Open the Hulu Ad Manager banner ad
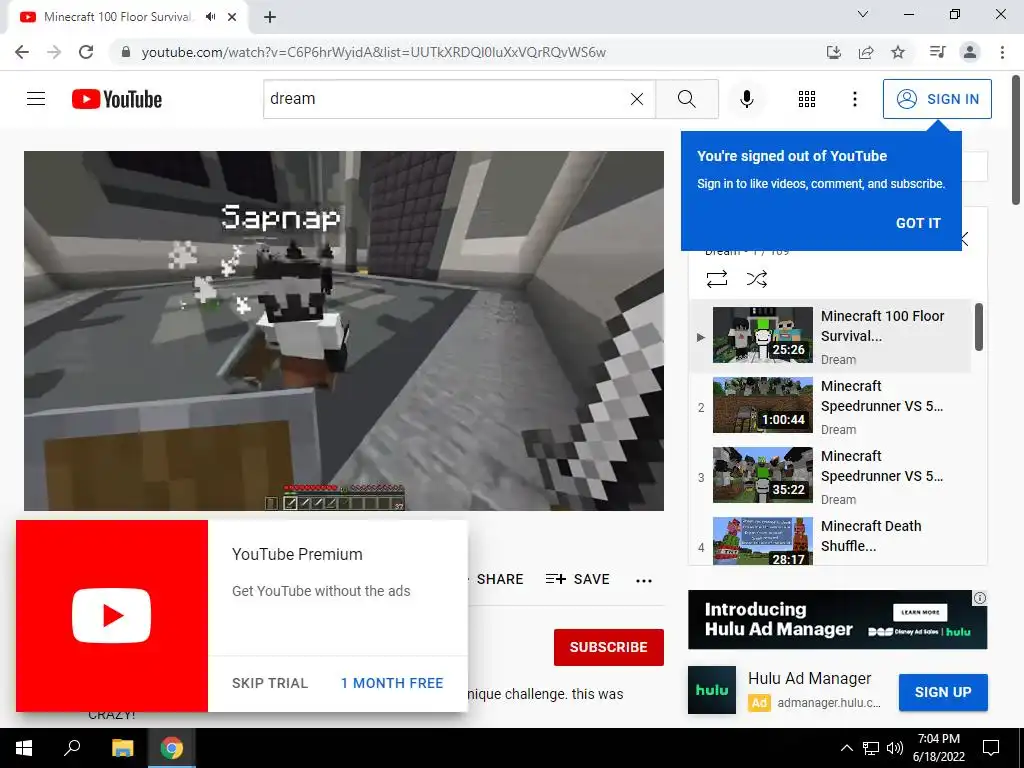 pos(837,620)
